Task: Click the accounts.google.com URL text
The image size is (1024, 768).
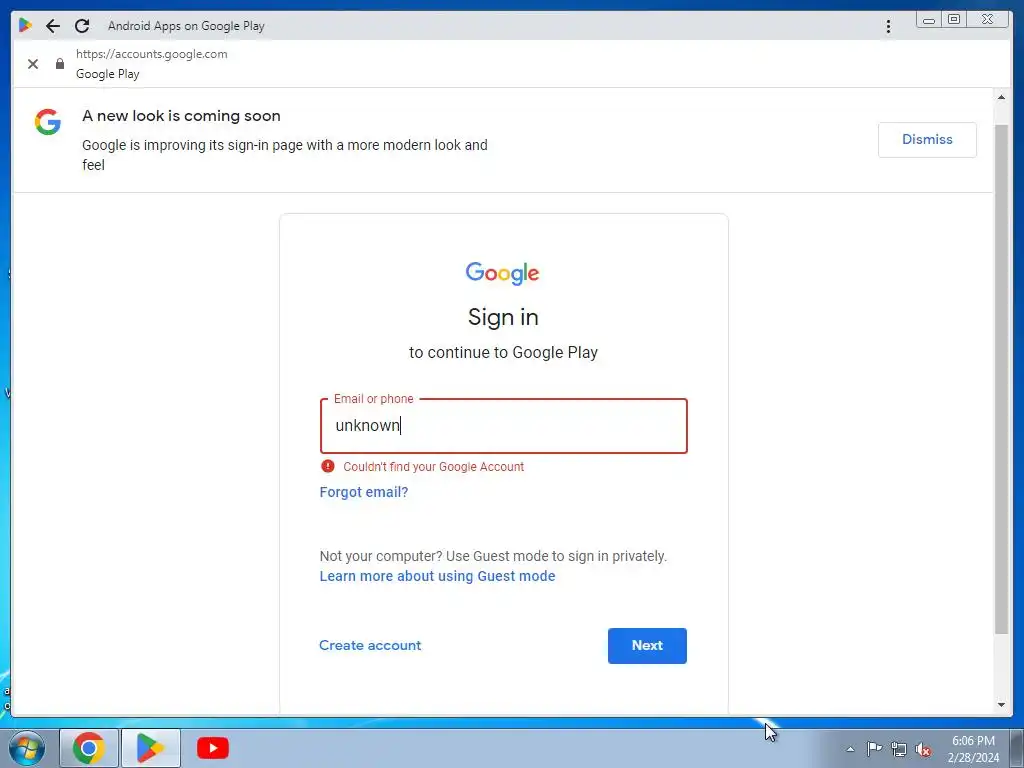Action: coord(152,54)
